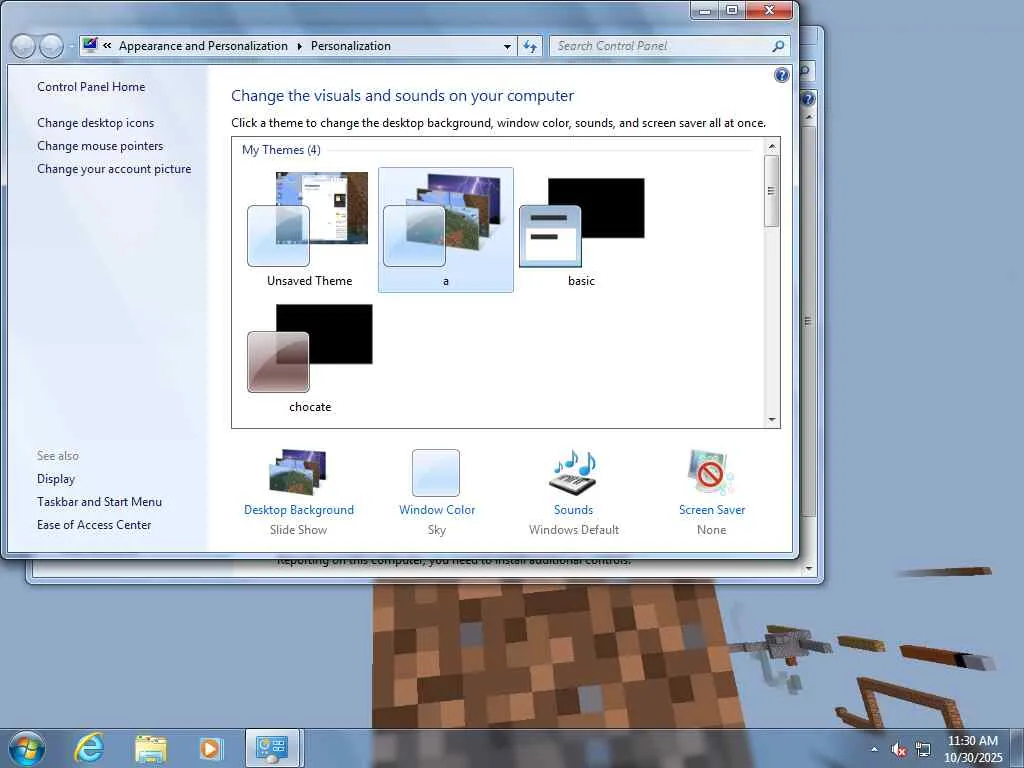1024x768 pixels.
Task: Open the Screen Saver icon
Action: pyautogui.click(x=711, y=473)
